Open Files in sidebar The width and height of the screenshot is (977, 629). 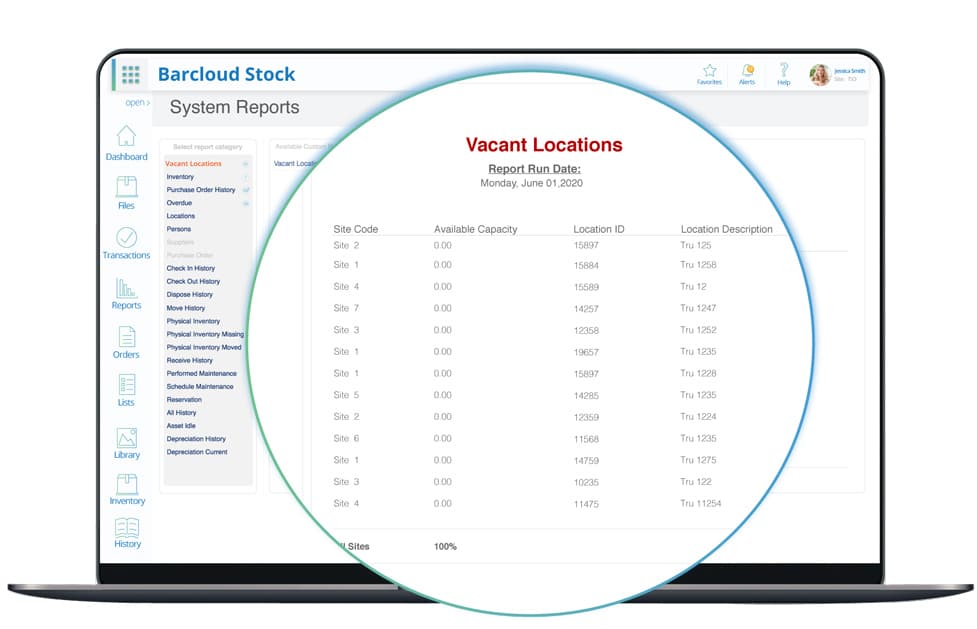click(126, 193)
